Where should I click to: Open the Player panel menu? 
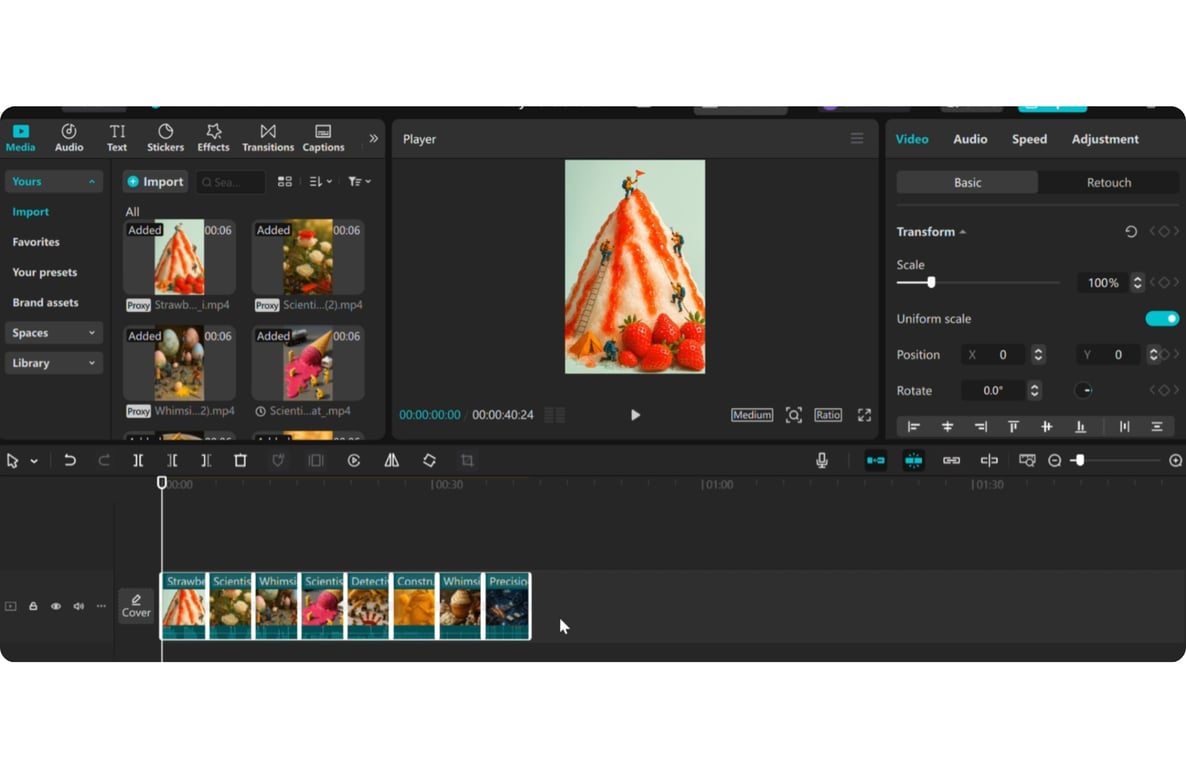(x=856, y=138)
